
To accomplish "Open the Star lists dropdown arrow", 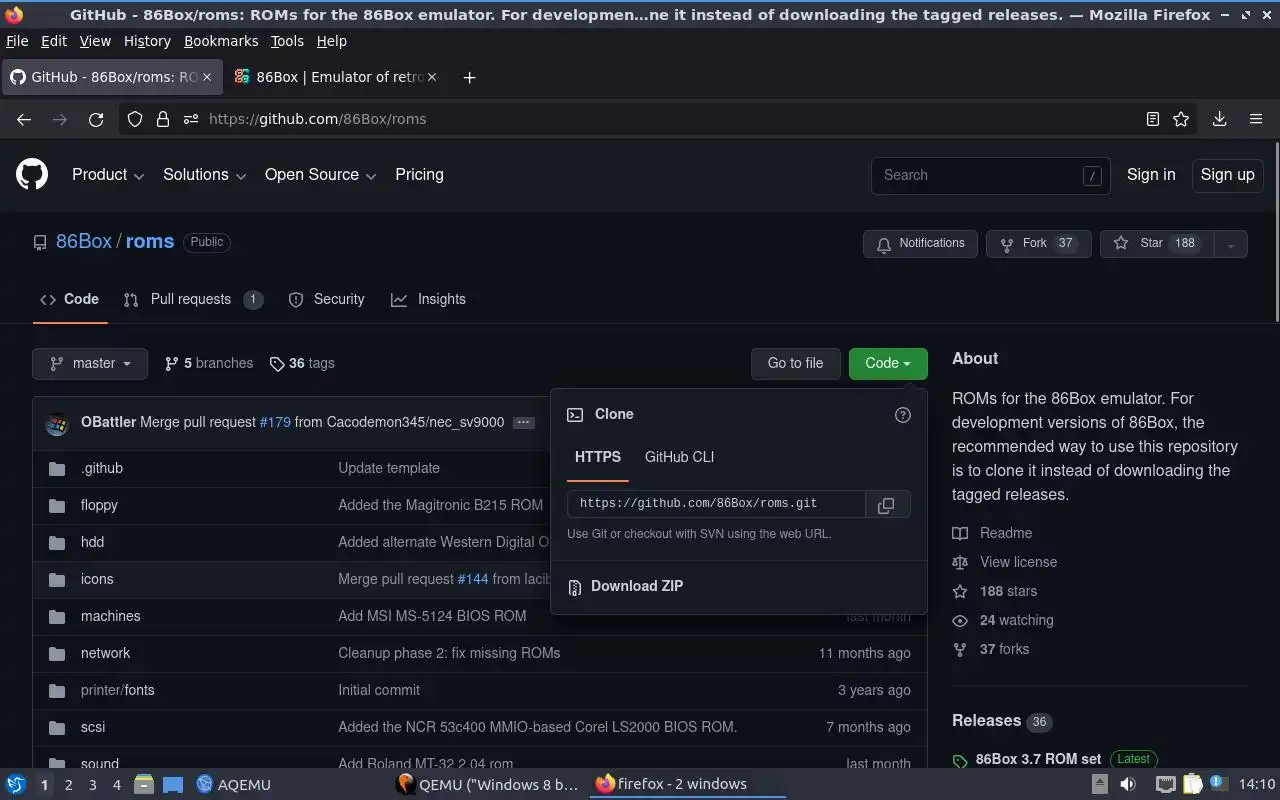I will [x=1231, y=244].
